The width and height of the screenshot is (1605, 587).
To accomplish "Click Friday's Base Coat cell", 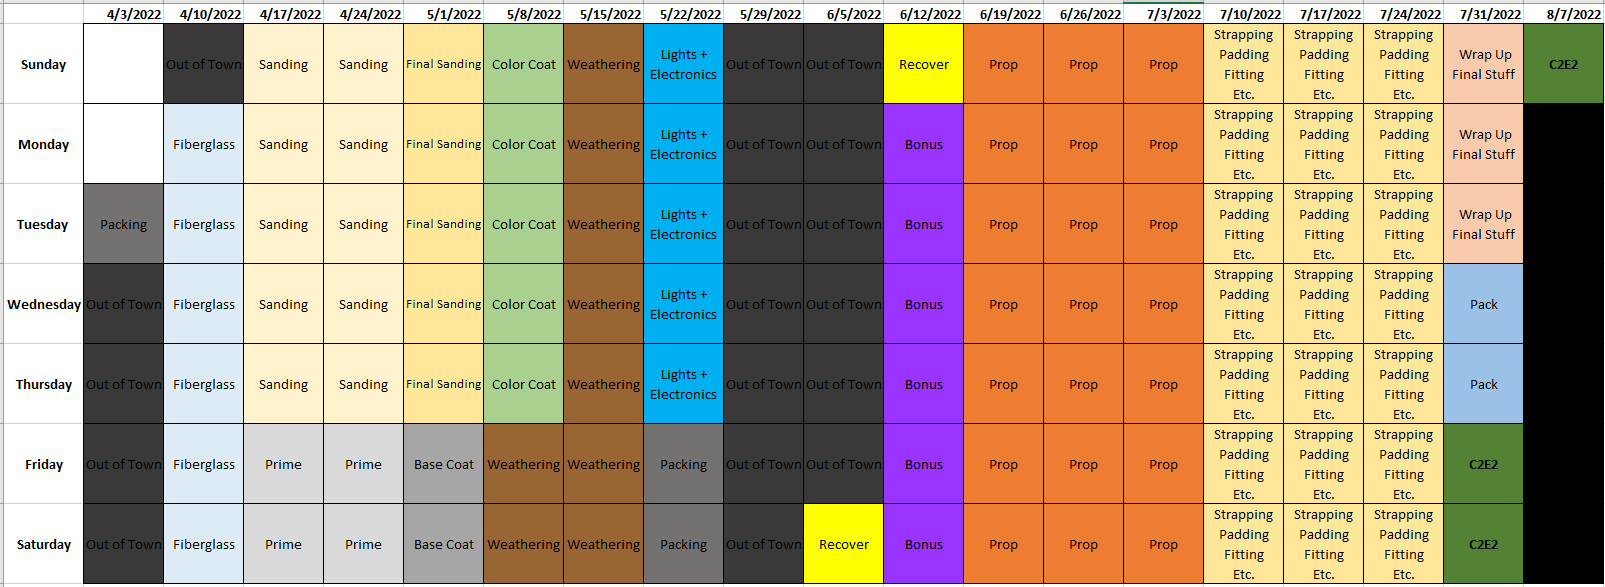I will 443,464.
